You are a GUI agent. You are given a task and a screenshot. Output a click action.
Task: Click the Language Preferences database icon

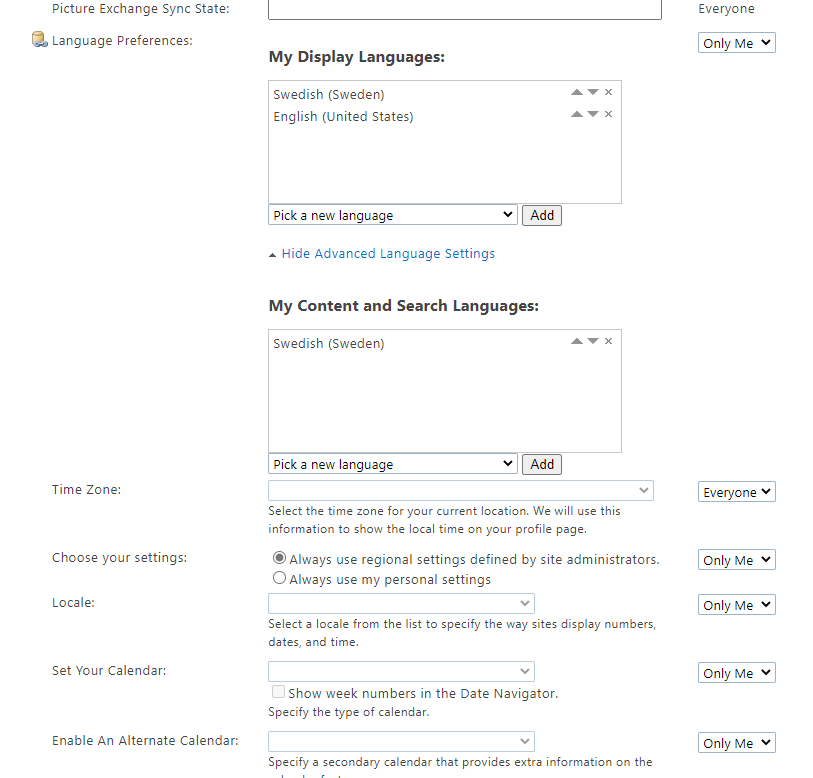(x=39, y=39)
